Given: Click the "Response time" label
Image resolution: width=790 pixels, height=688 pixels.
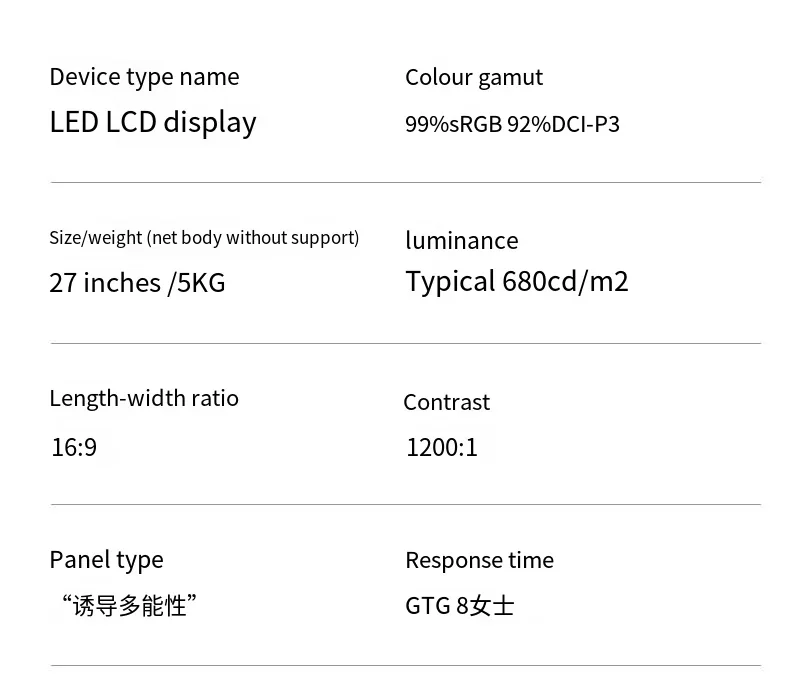Looking at the screenshot, I should point(479,560).
